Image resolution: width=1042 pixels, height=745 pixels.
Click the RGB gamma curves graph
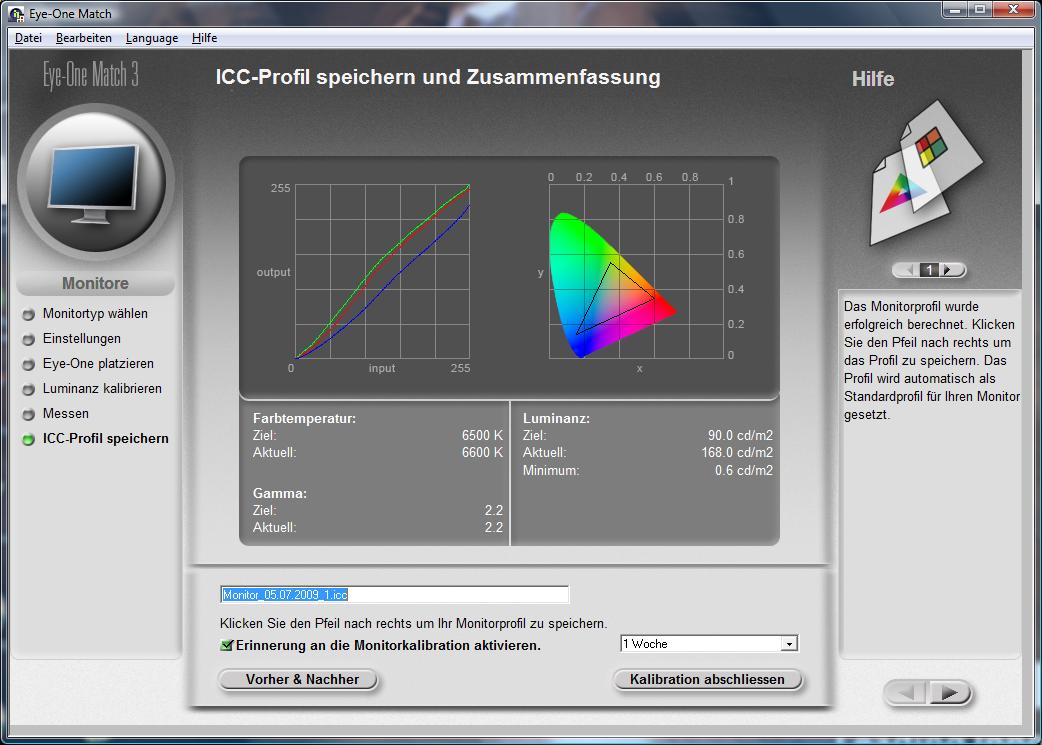pos(382,271)
